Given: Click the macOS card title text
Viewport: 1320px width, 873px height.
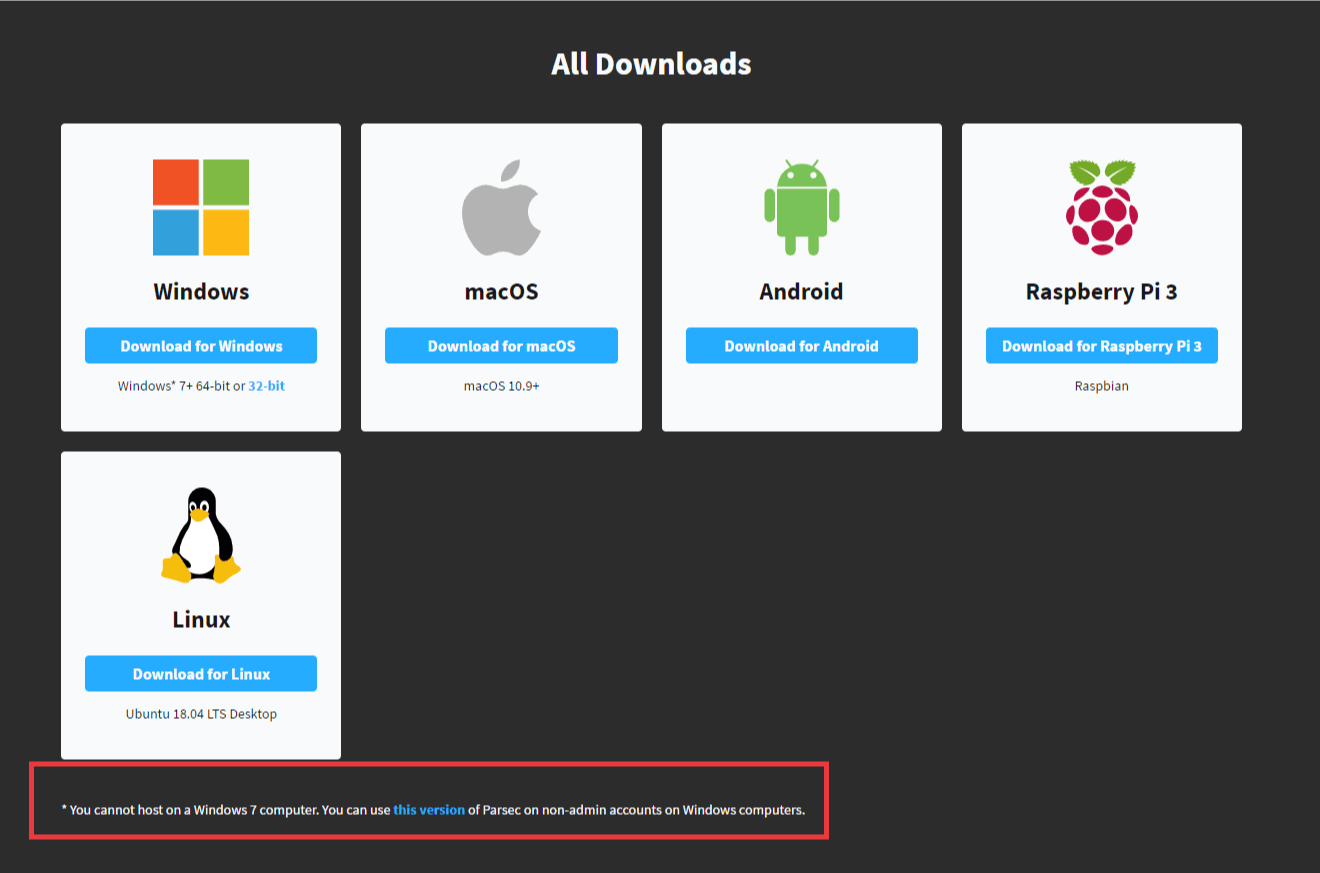Looking at the screenshot, I should [x=501, y=292].
